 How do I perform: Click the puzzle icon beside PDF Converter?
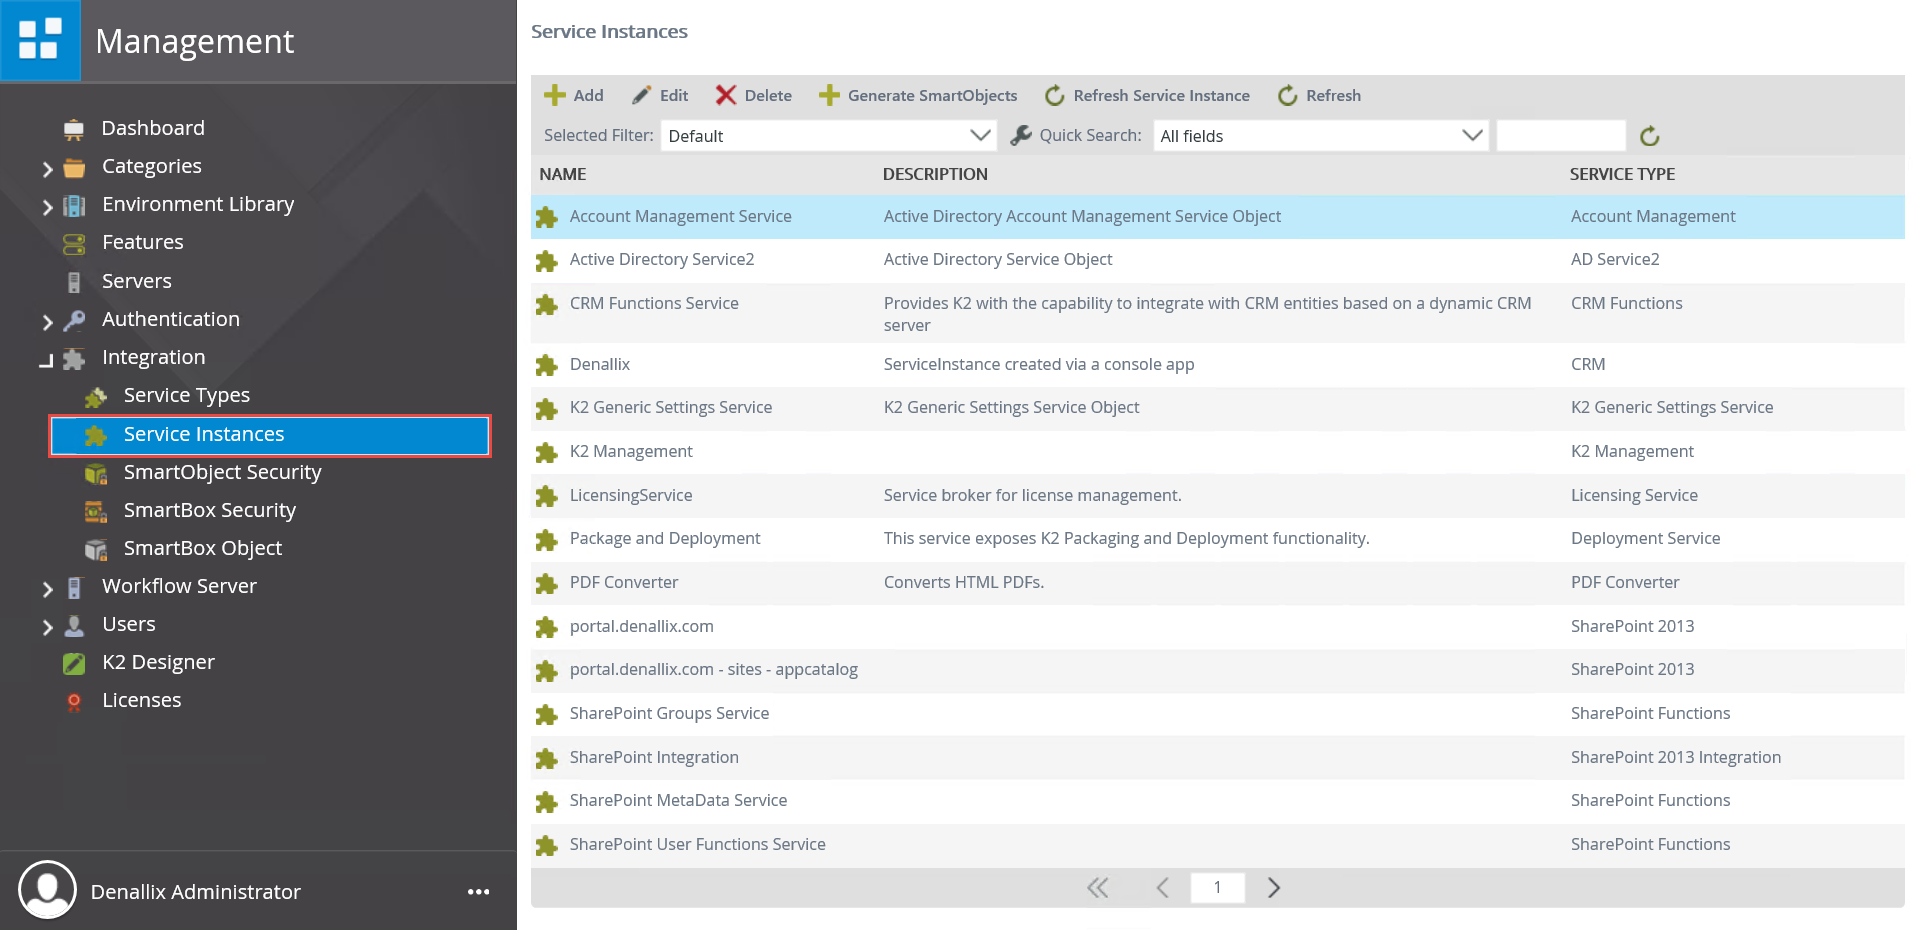(546, 583)
